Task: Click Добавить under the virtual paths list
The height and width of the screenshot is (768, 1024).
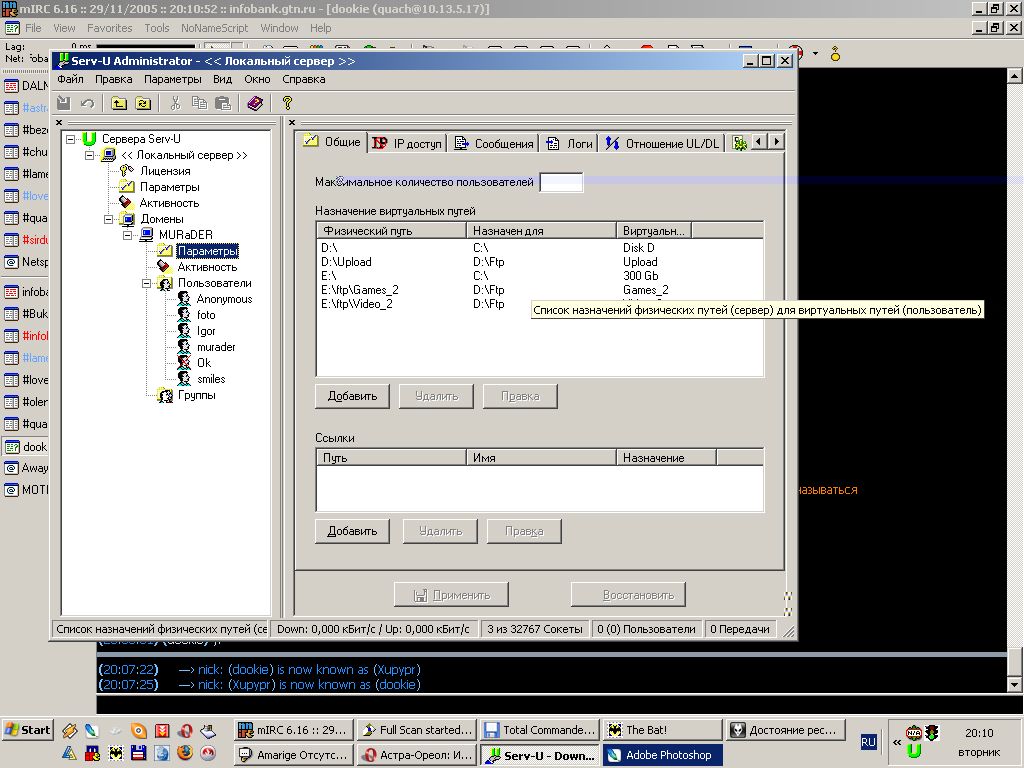Action: click(x=352, y=396)
